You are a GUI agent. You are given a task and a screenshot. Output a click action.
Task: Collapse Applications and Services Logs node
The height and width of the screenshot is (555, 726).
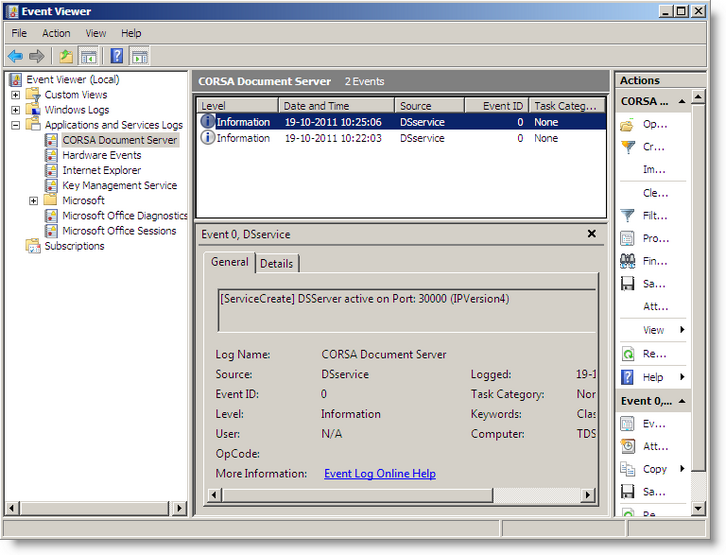16,125
